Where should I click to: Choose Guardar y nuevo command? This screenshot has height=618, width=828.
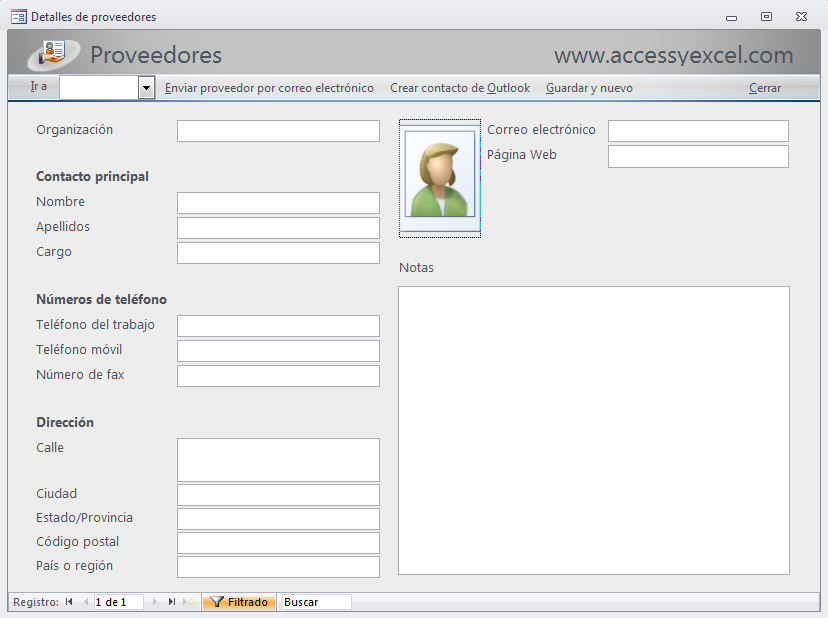point(590,87)
